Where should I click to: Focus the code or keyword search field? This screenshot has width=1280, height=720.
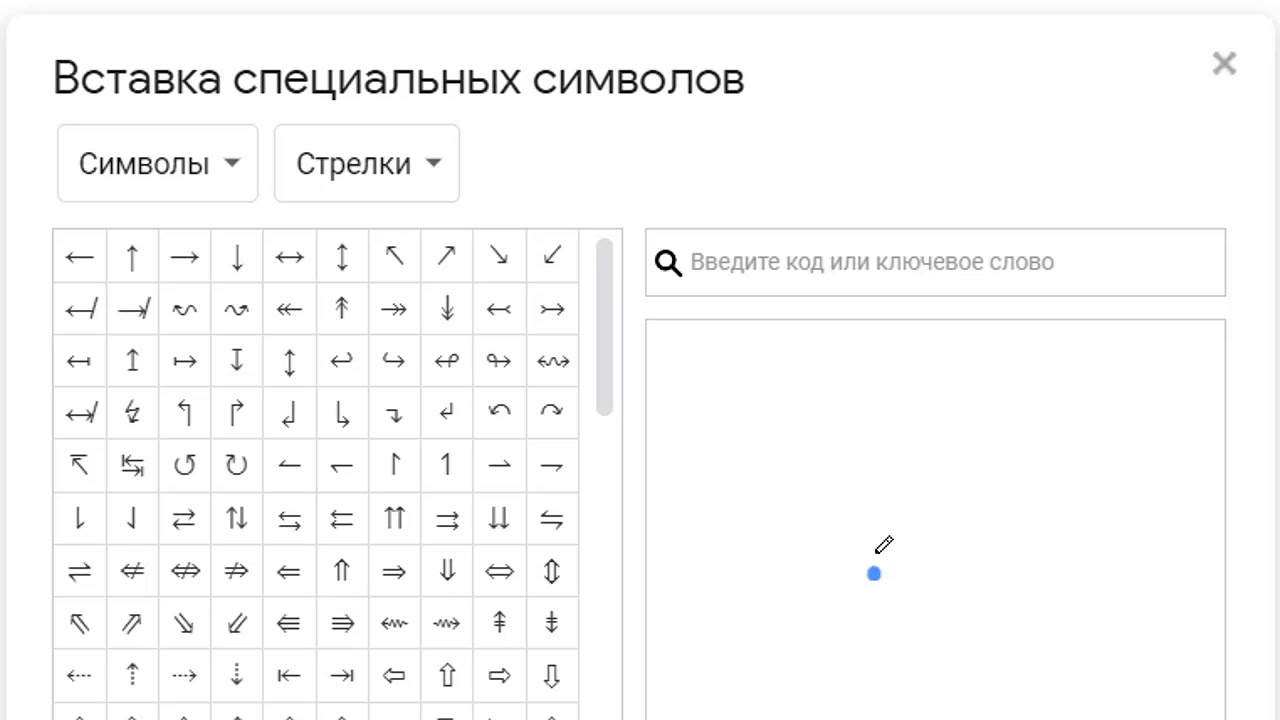click(935, 262)
